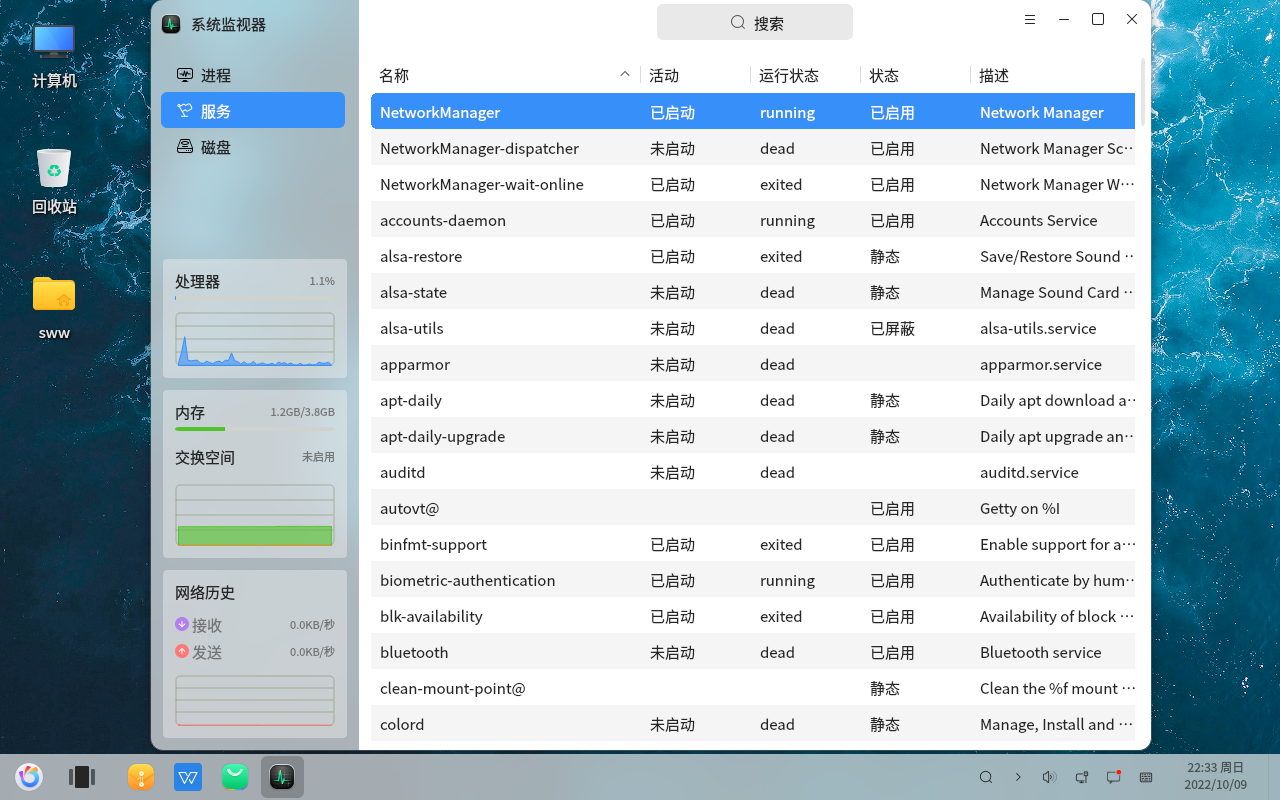This screenshot has width=1280, height=800.
Task: Launch the orange taskbar app icon
Action: click(x=141, y=776)
